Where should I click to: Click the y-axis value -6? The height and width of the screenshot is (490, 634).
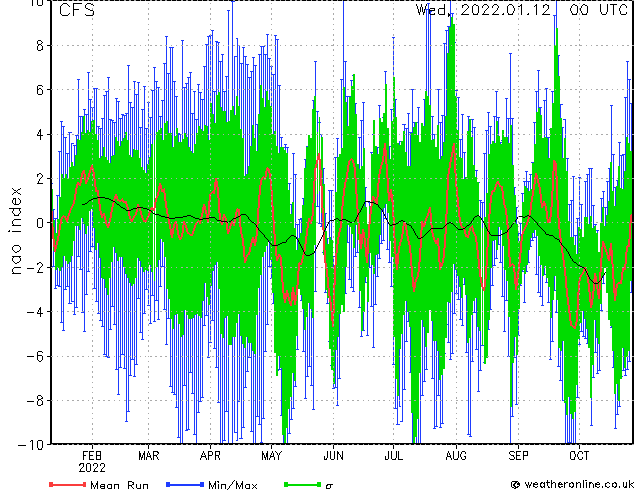tap(35, 356)
